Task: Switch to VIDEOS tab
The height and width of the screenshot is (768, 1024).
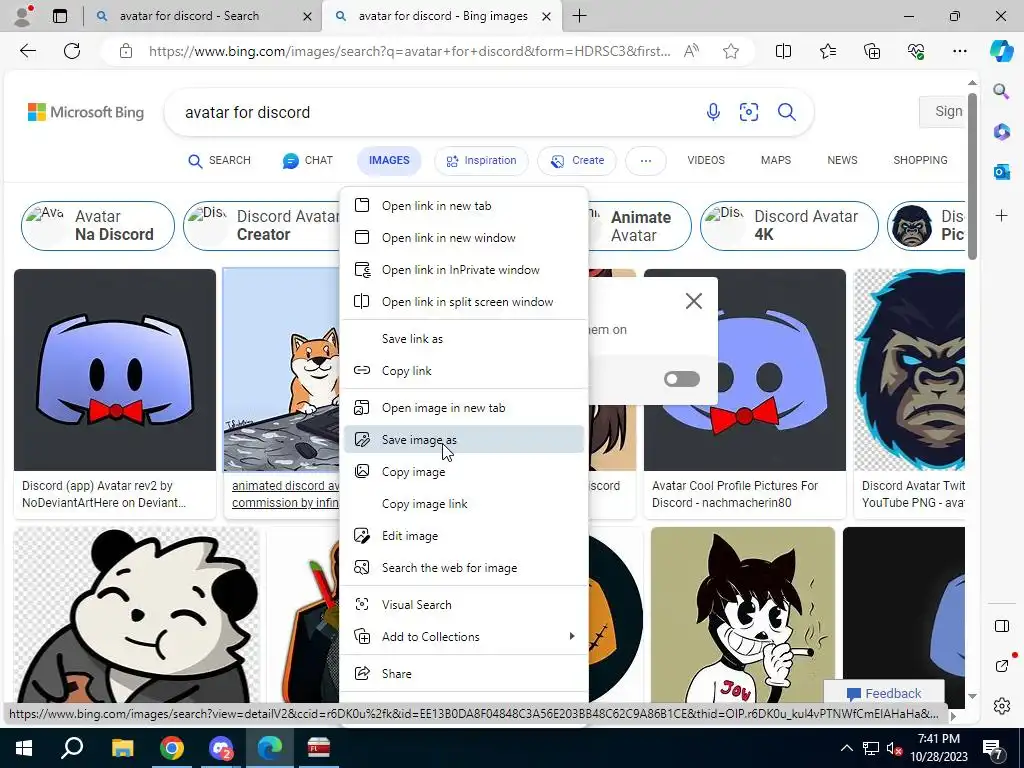Action: pos(706,161)
